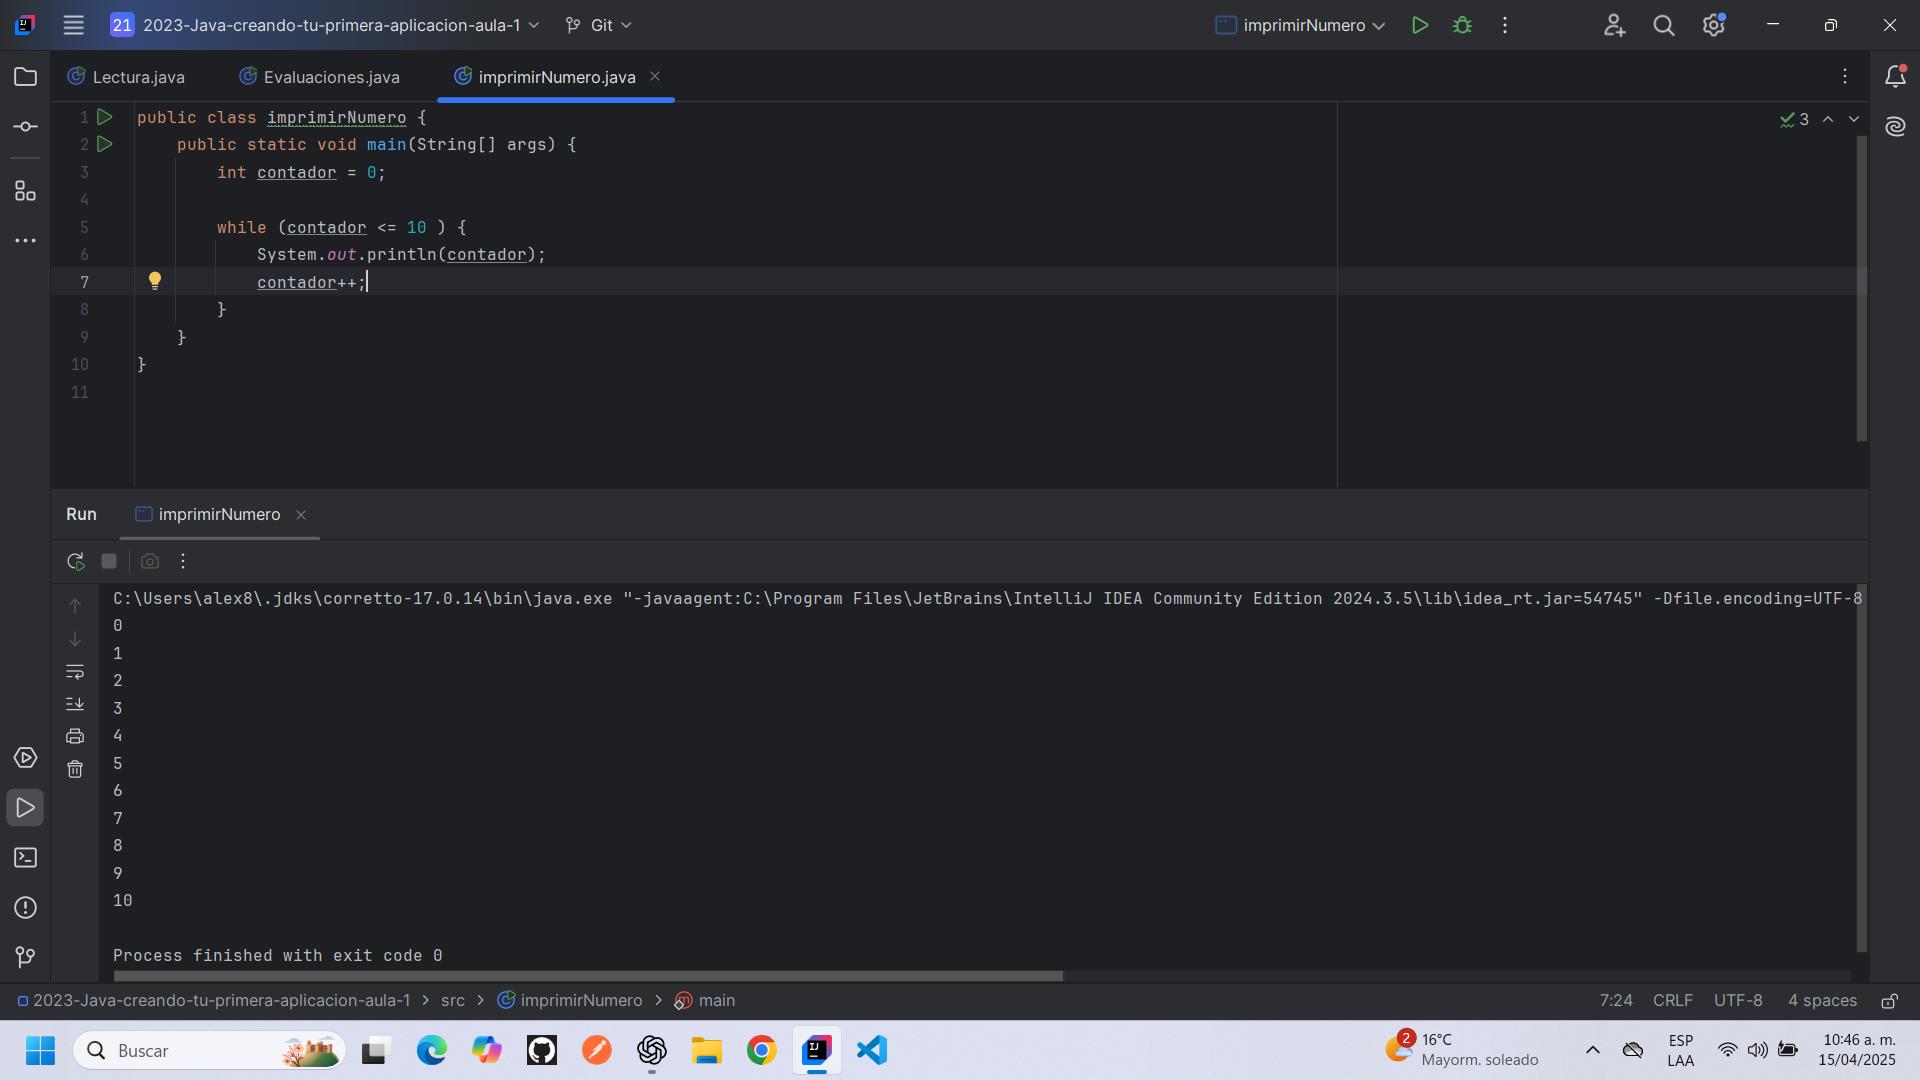Open the Project tool window folder icon
1920x1080 pixels.
pos(25,77)
